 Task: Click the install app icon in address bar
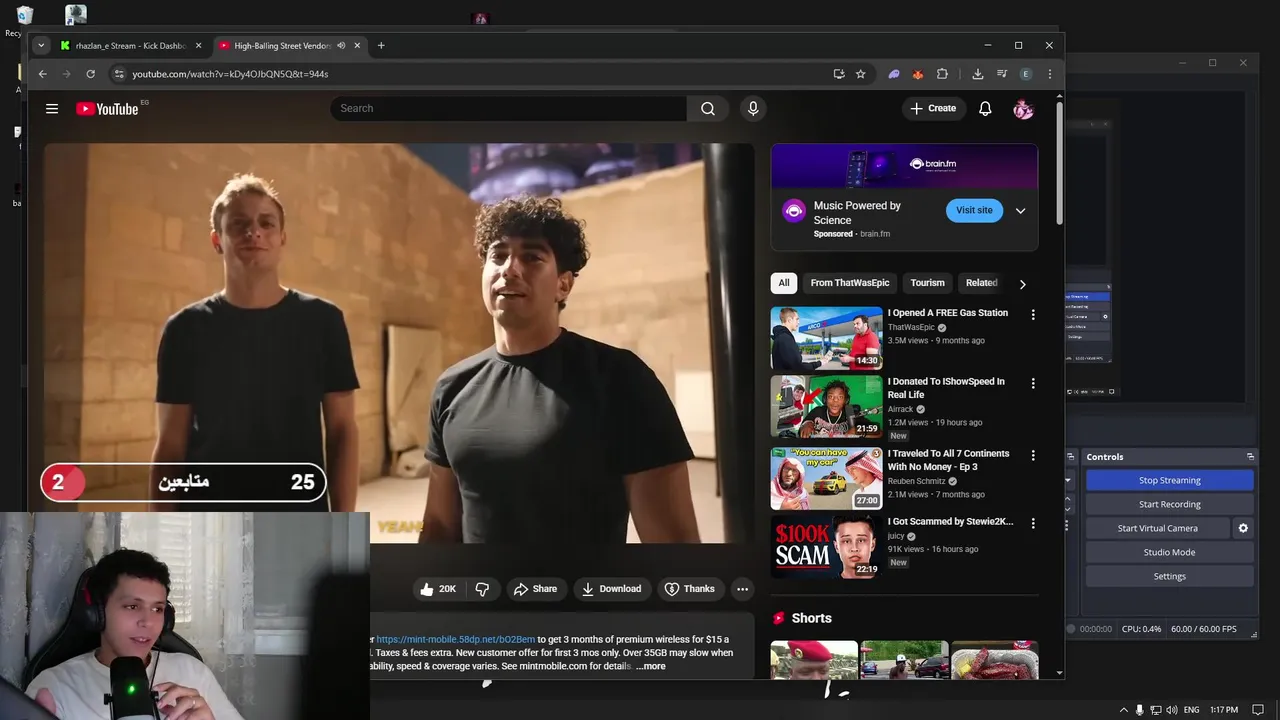(x=839, y=74)
